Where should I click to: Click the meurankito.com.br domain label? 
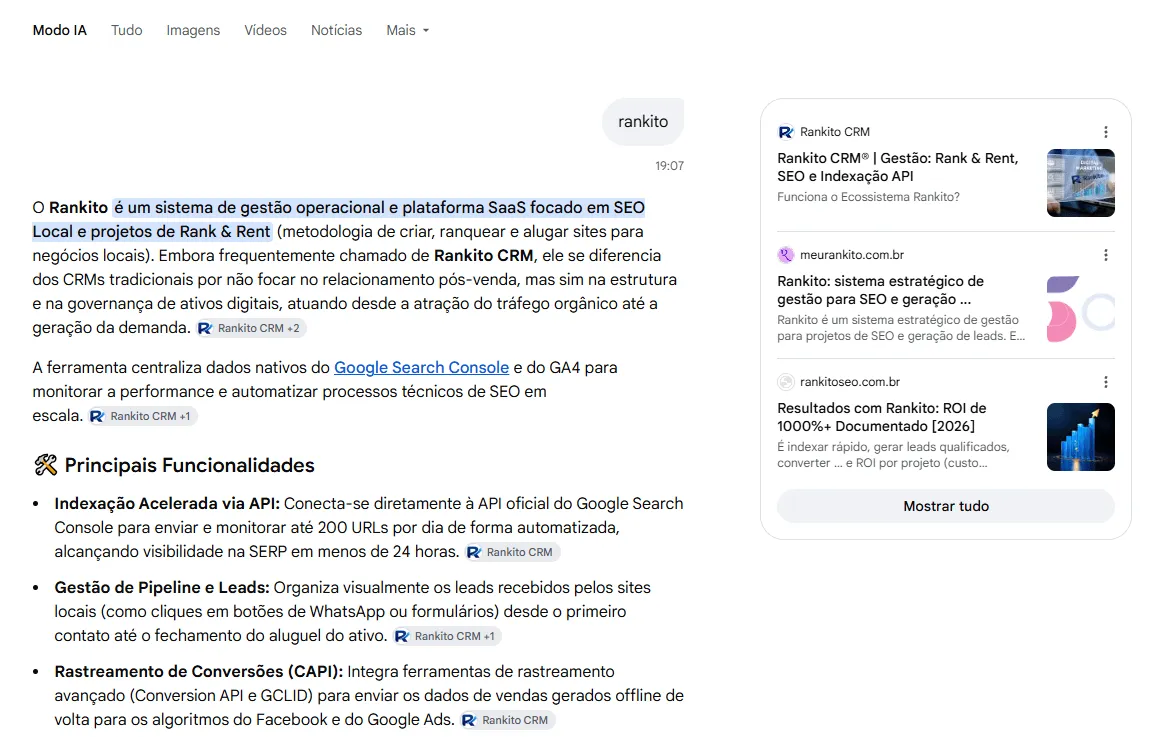[x=852, y=255]
